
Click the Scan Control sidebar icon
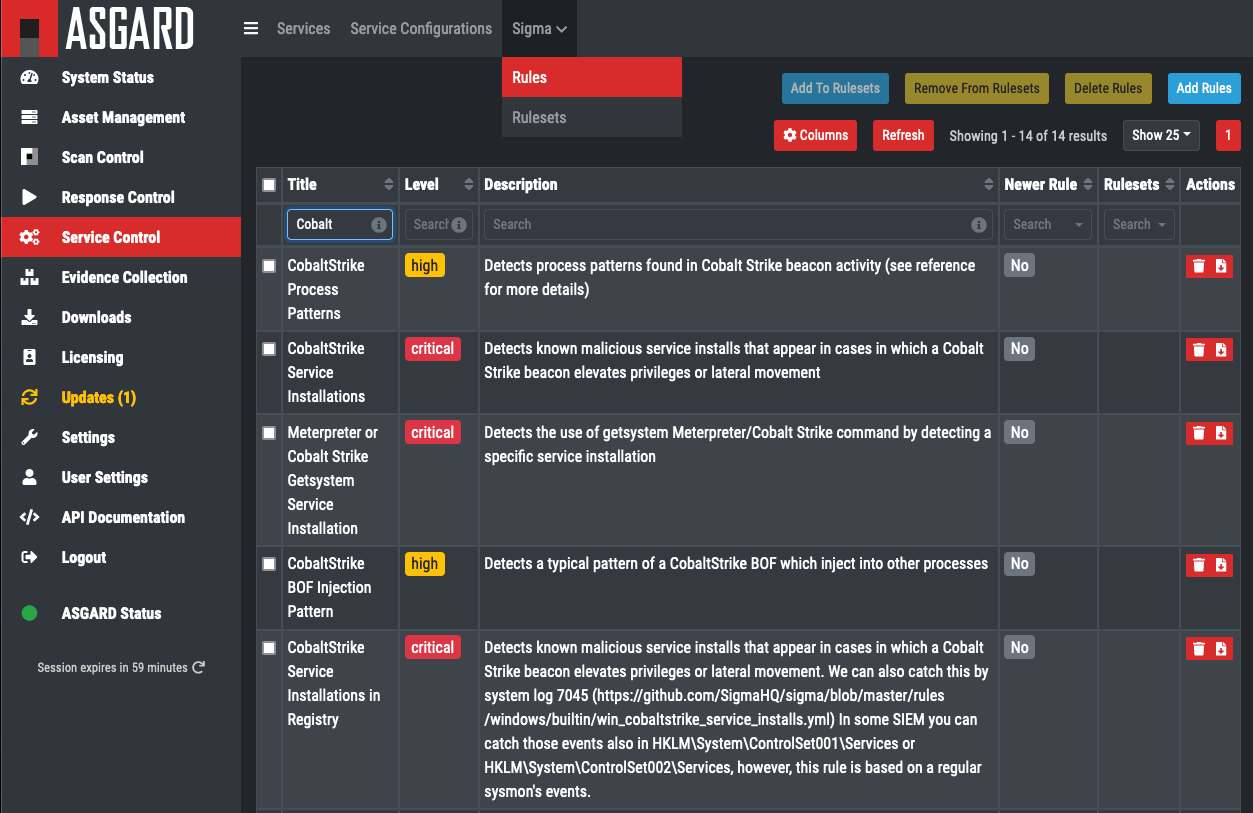(29, 157)
